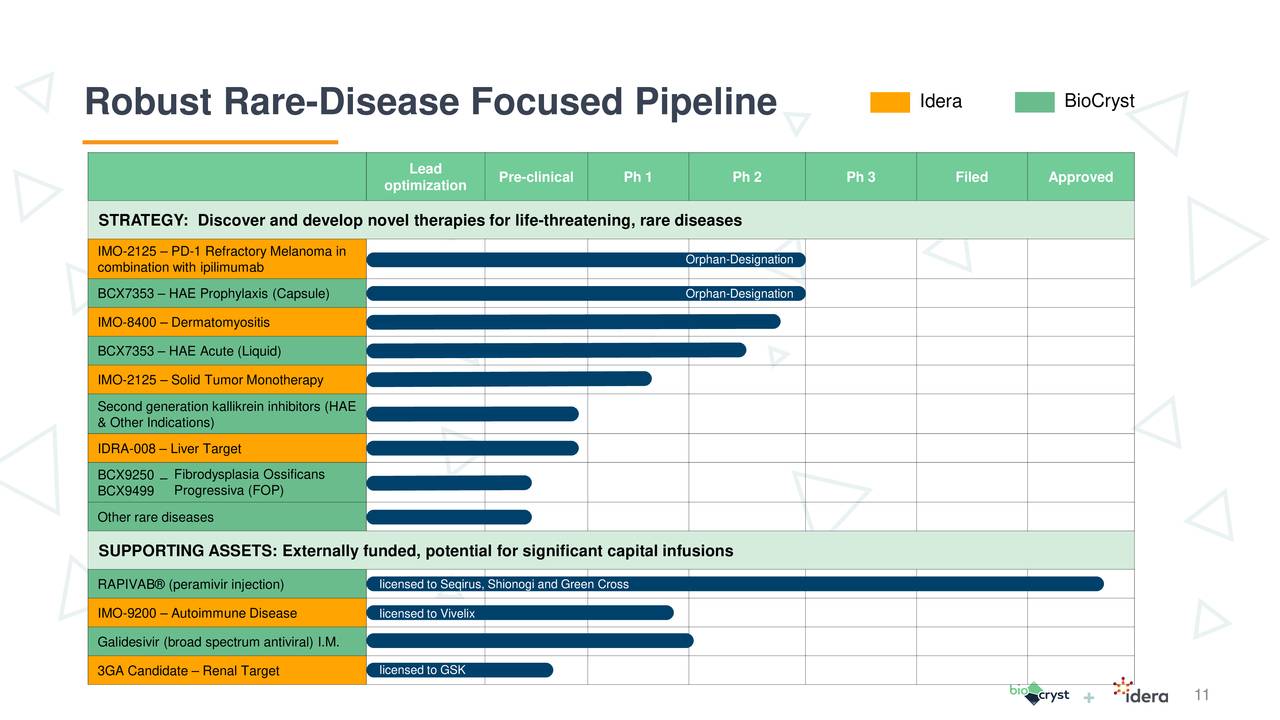Select 'Other rare diseases' row label
Viewport: 1280px width, 720px height.
point(227,517)
